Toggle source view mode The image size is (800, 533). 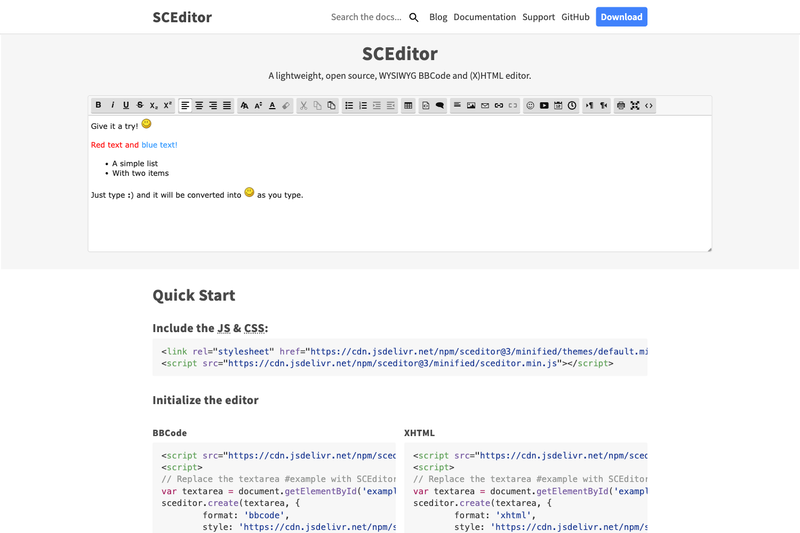tap(648, 105)
